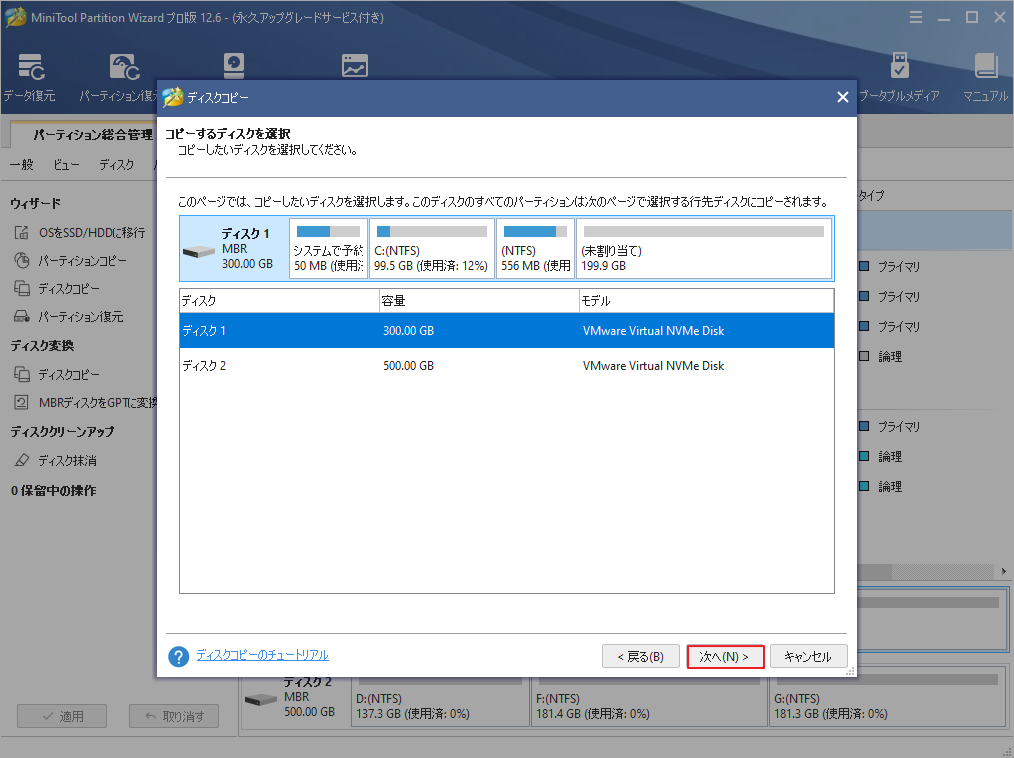The width and height of the screenshot is (1014, 758).
Task: Open the ディスクコピーのチュートリアル link
Action: tap(263, 656)
